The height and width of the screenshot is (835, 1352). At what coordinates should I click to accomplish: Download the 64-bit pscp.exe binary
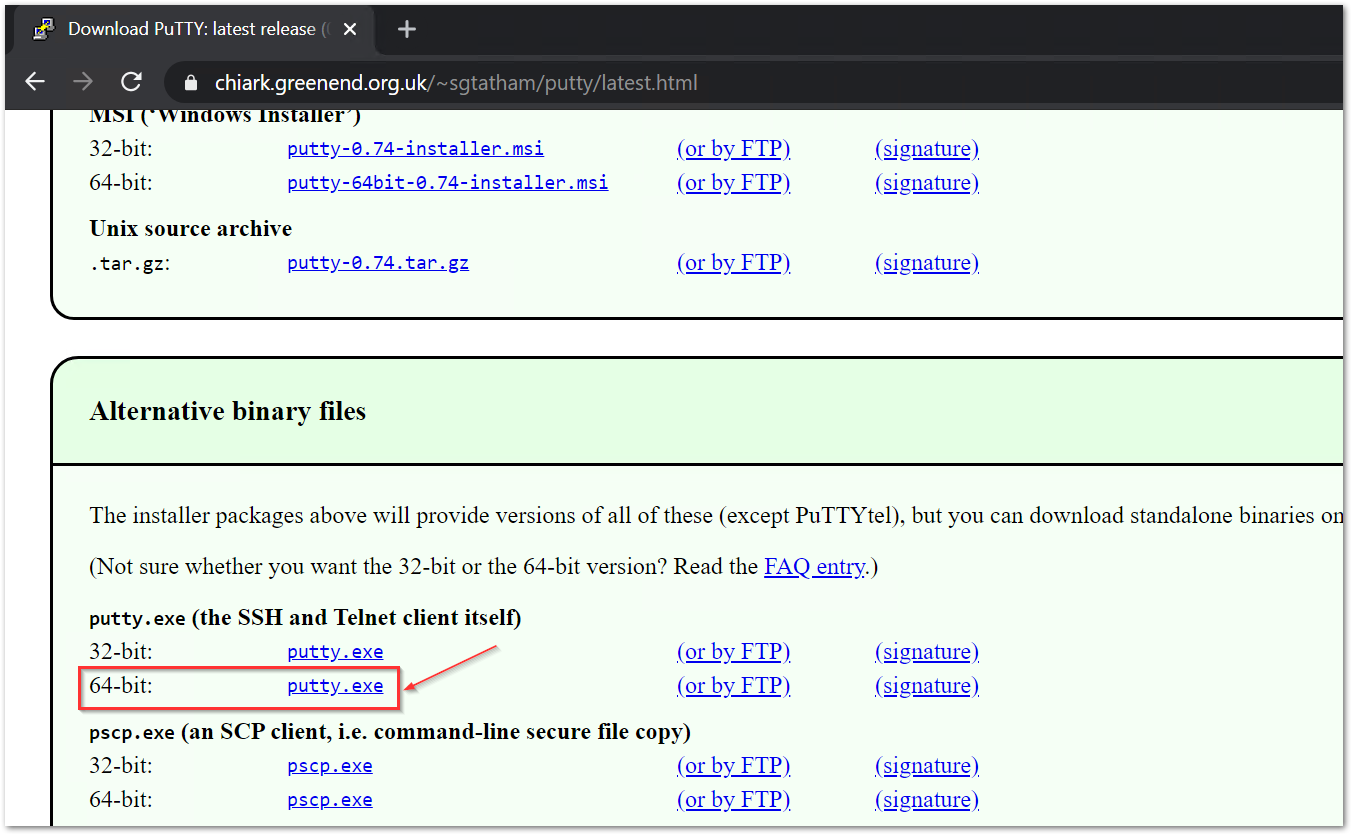(330, 800)
